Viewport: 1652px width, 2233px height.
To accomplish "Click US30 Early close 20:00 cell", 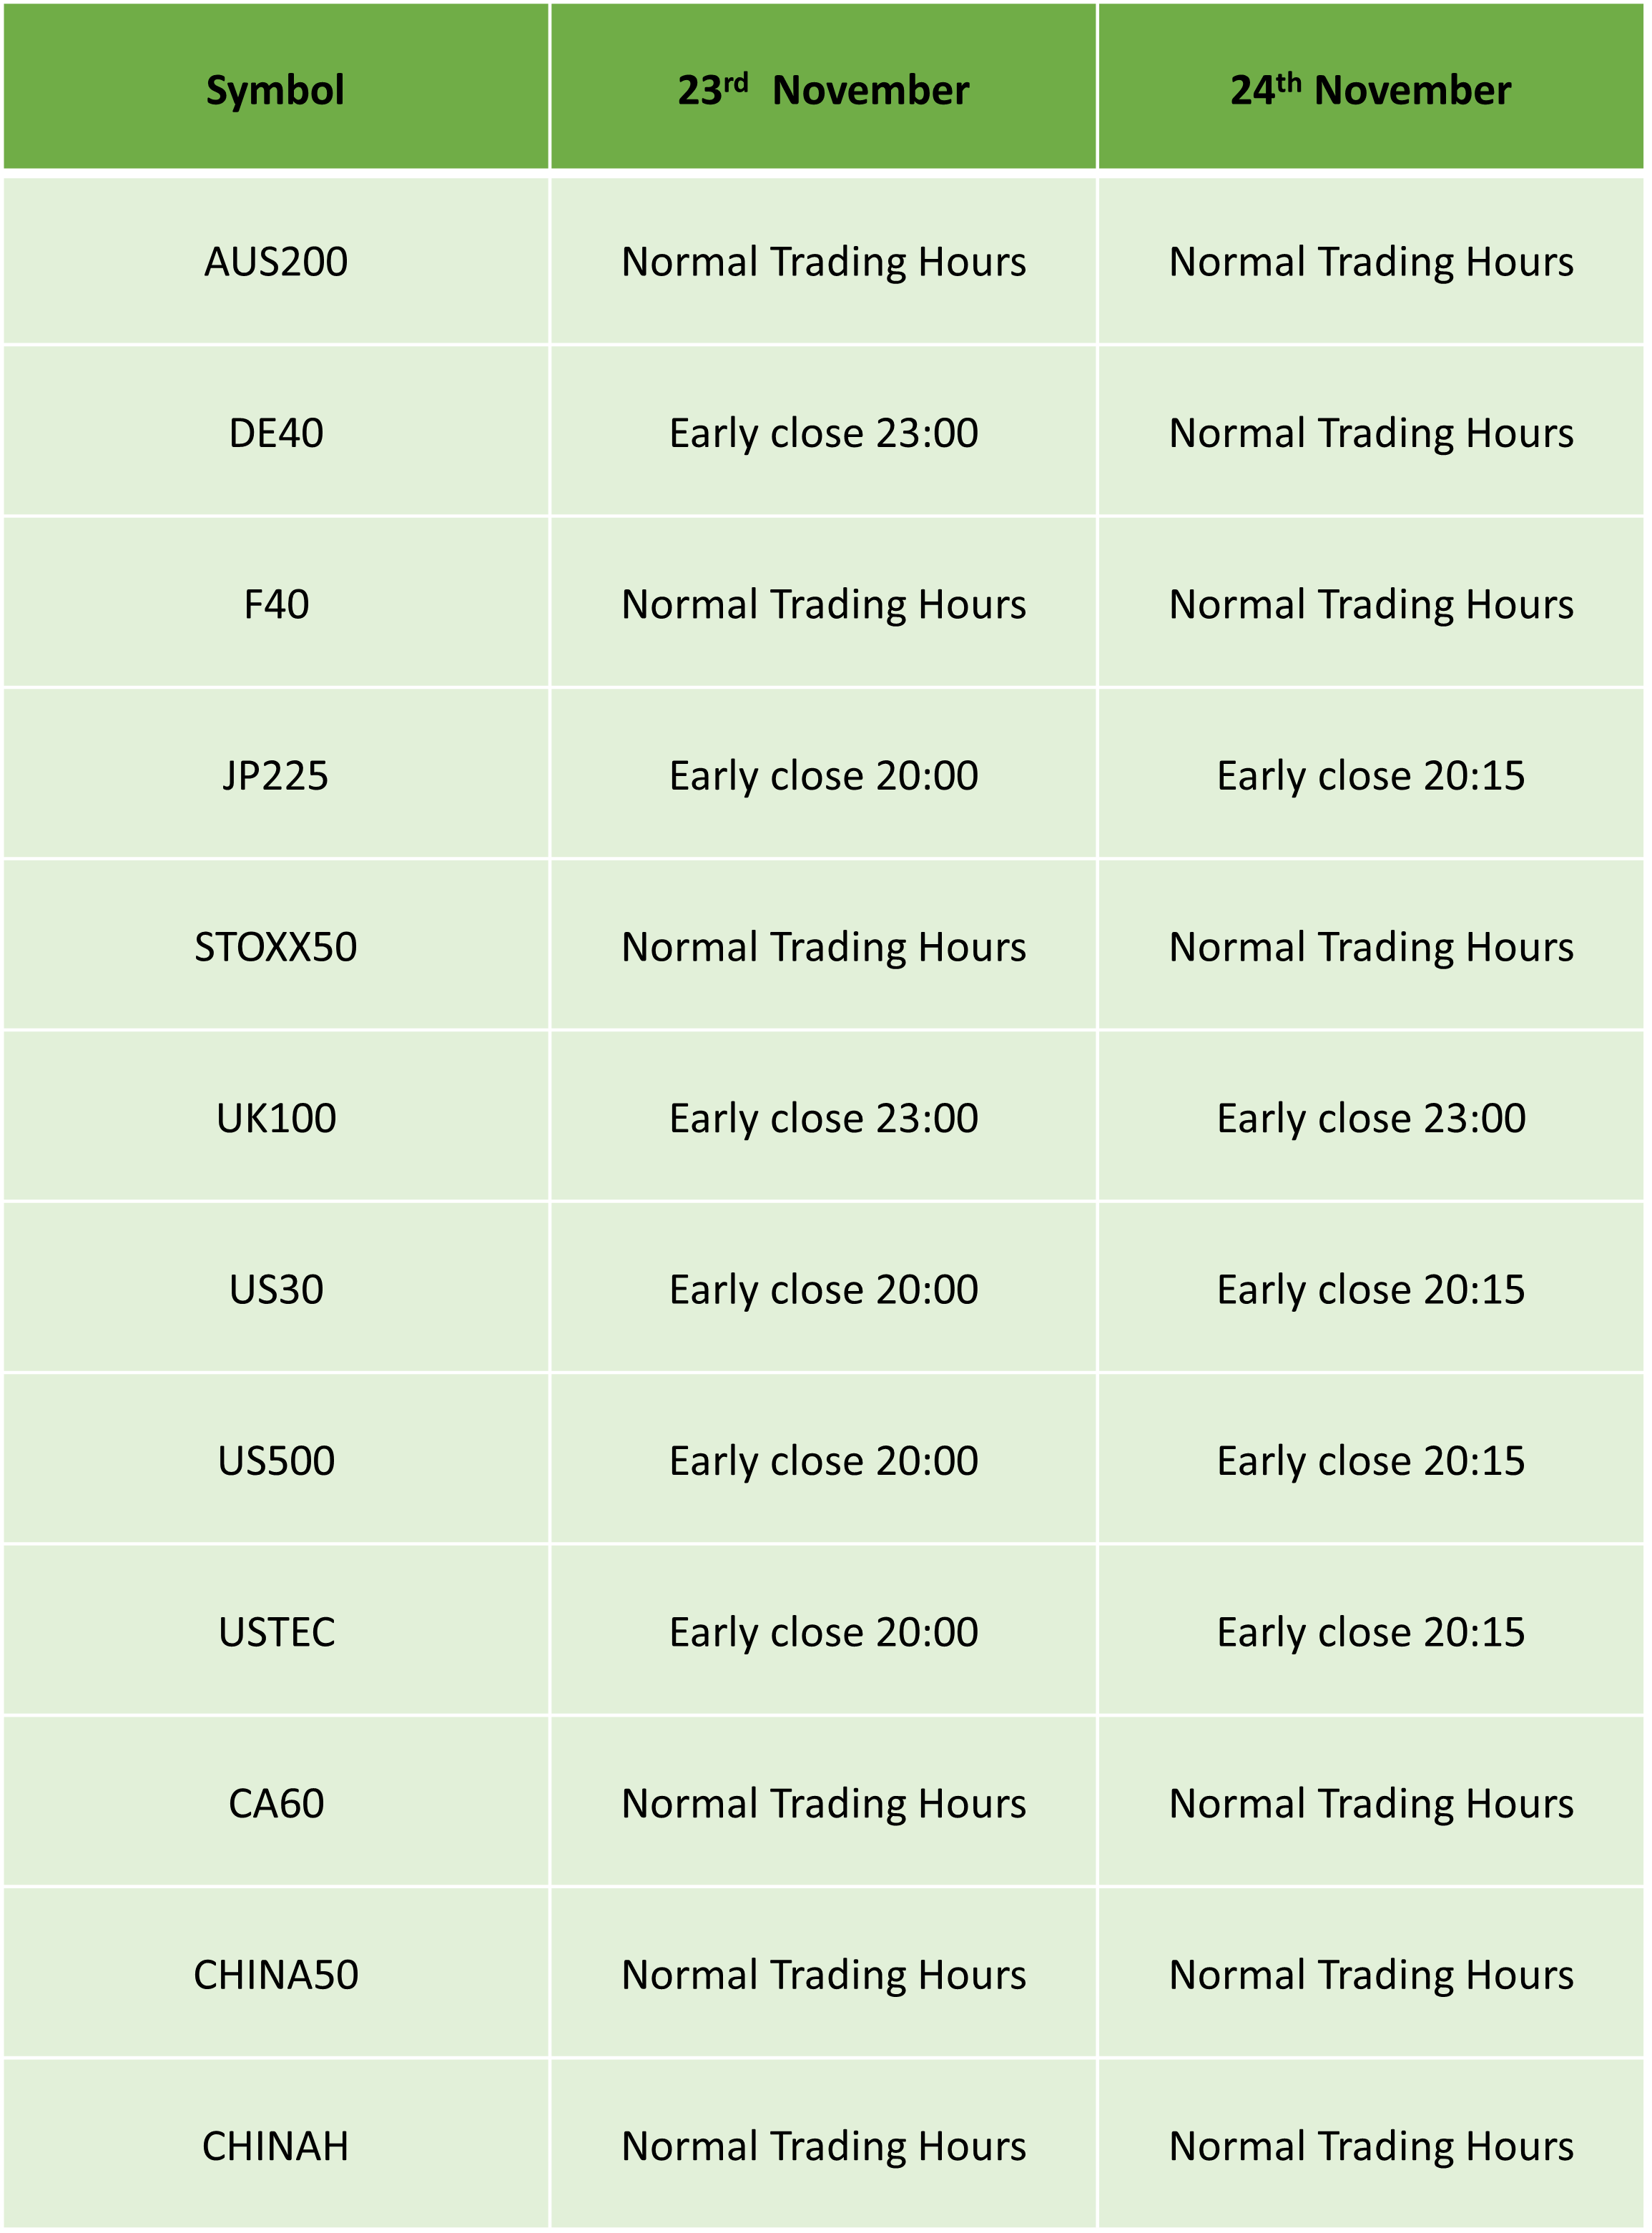I will 823,1288.
